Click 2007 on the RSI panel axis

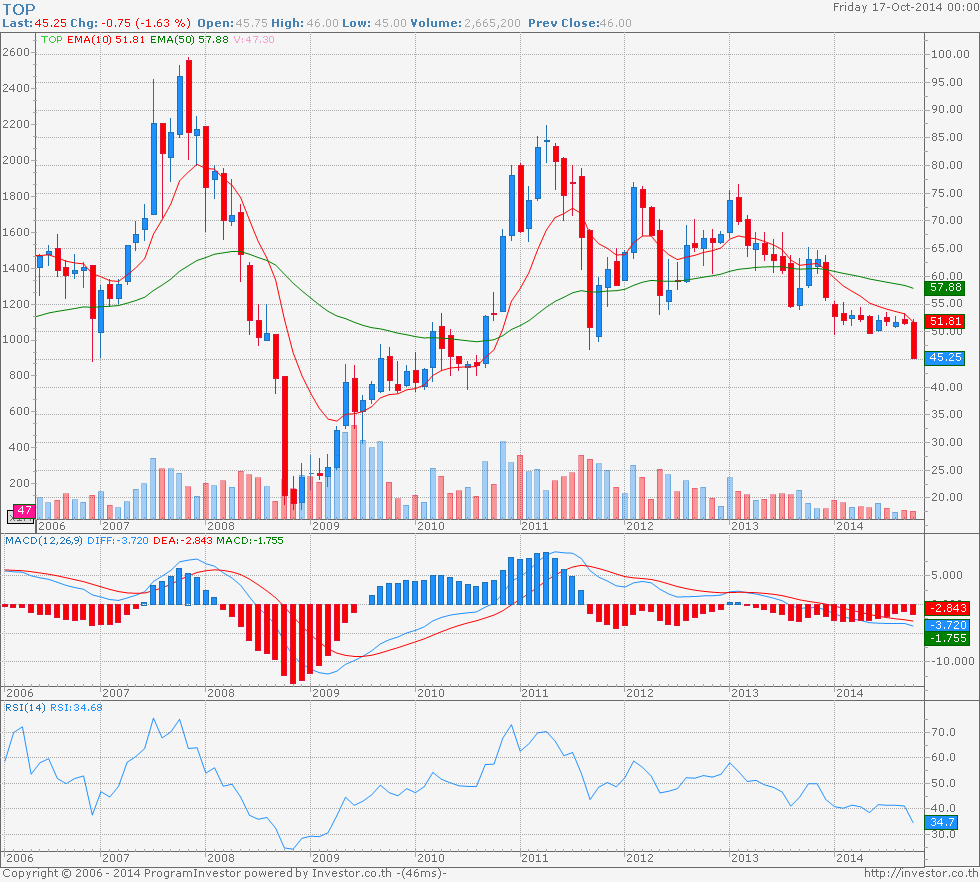click(x=116, y=858)
